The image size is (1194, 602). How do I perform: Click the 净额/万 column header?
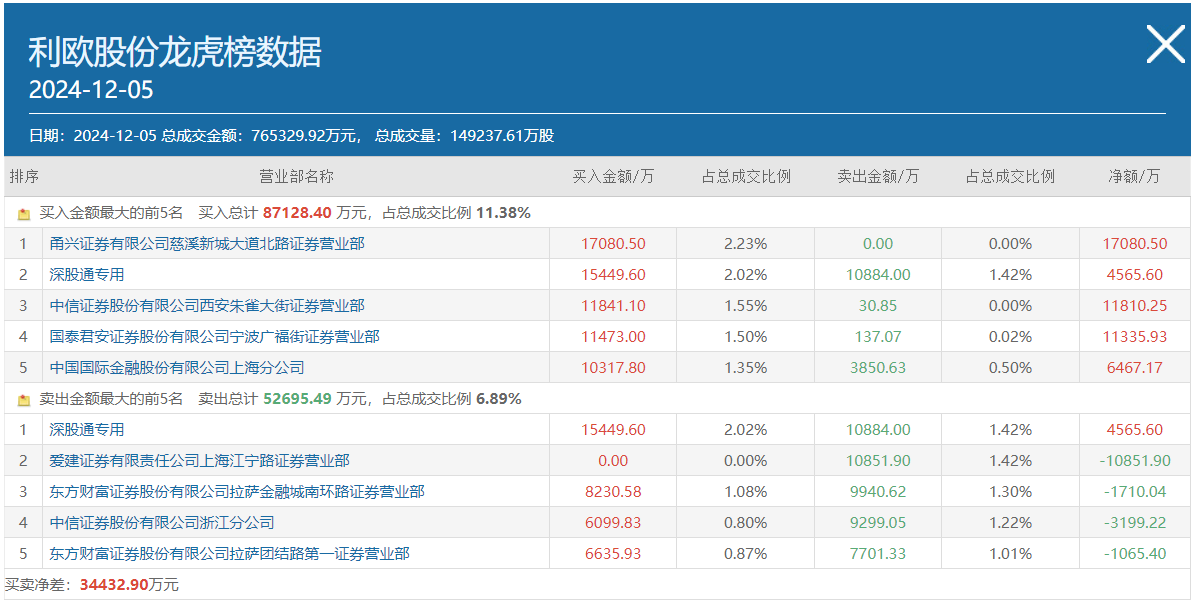(x=1134, y=177)
